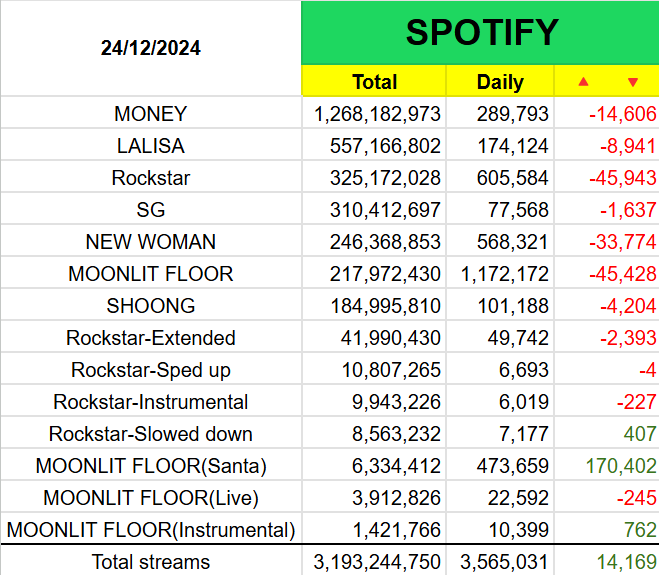
Task: Click the Daily column header
Action: point(500,81)
